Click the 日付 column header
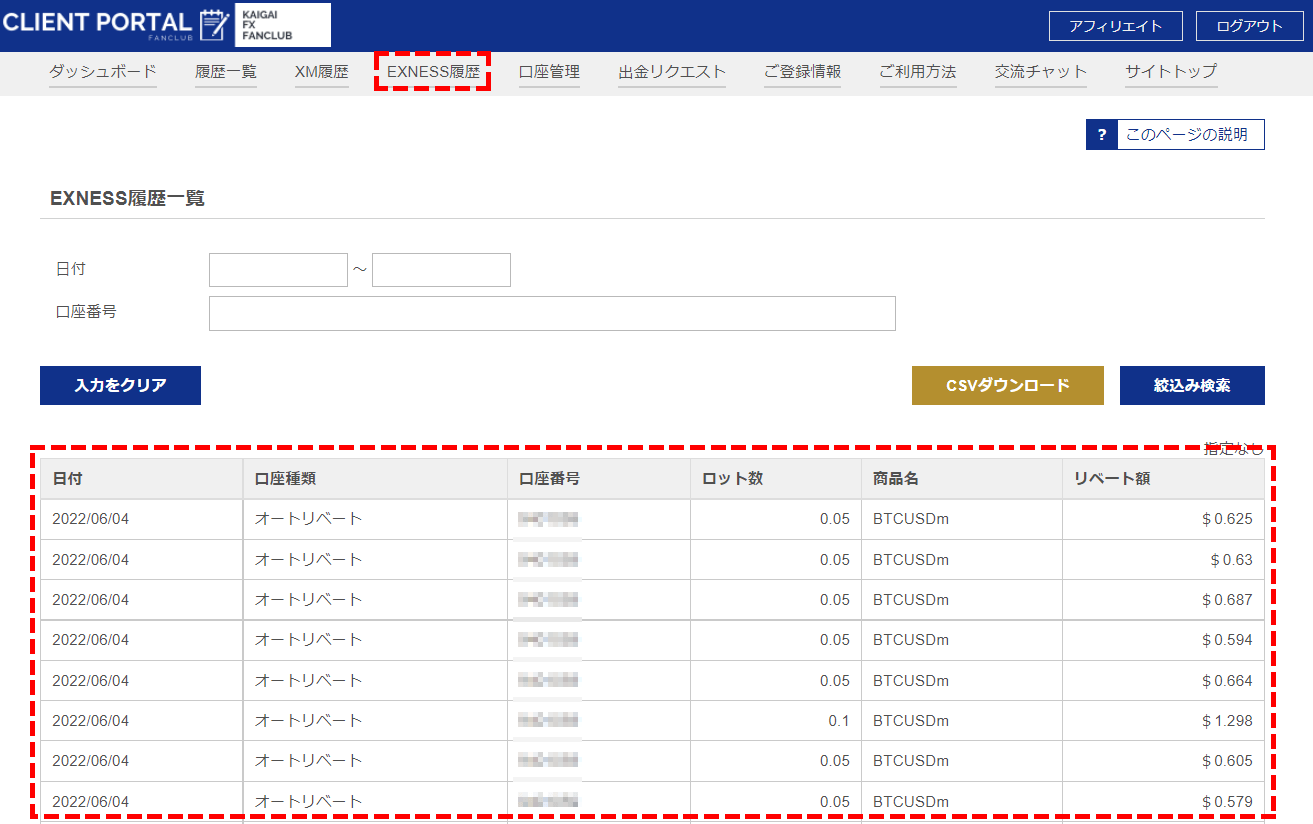 tap(141, 479)
